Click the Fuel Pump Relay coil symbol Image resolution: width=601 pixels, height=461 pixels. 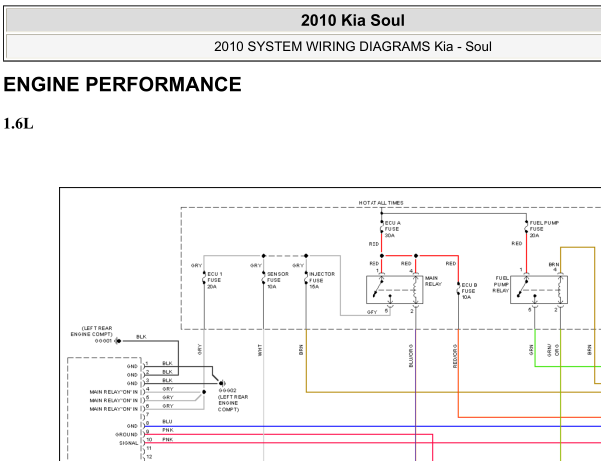[x=560, y=289]
